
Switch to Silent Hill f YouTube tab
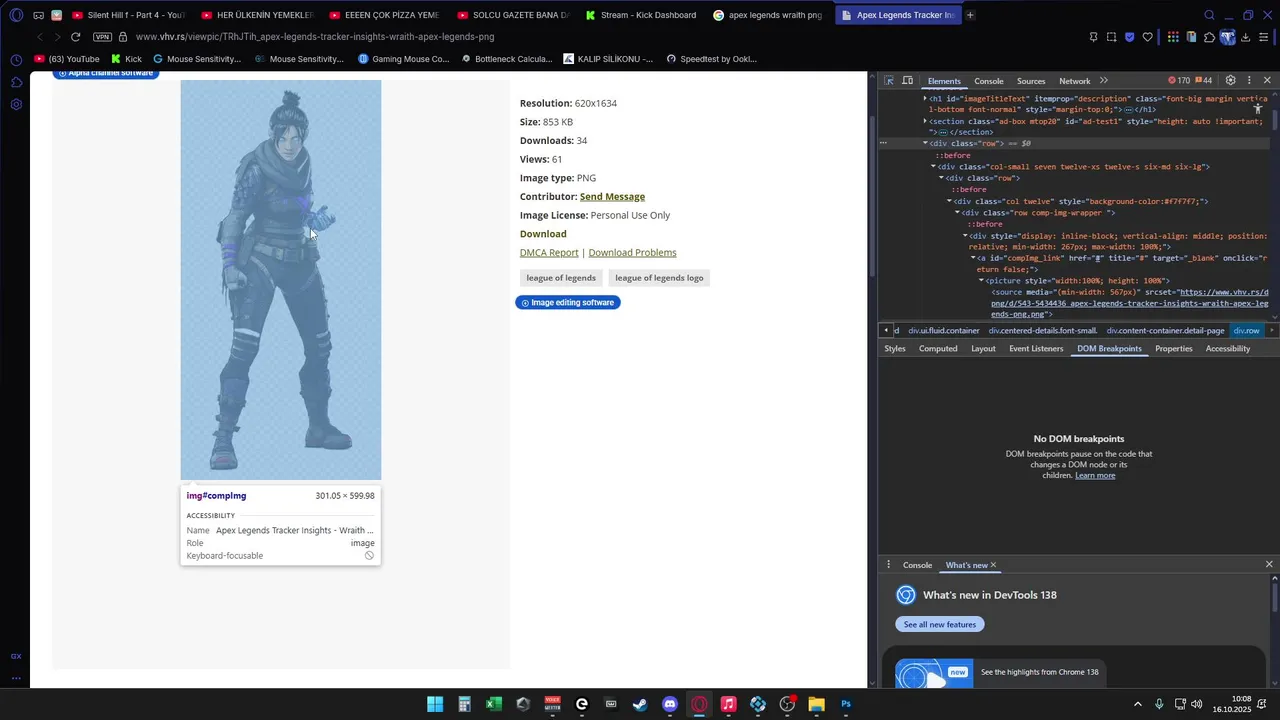pos(129,15)
